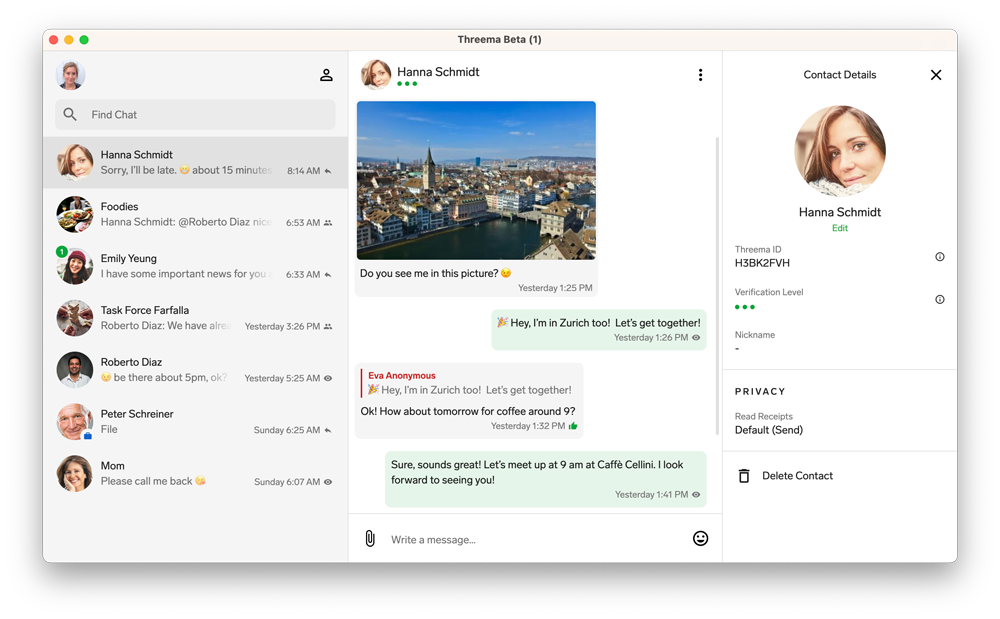Click the Contact Details panel title
Viewport: 1000px width, 619px height.
click(839, 75)
